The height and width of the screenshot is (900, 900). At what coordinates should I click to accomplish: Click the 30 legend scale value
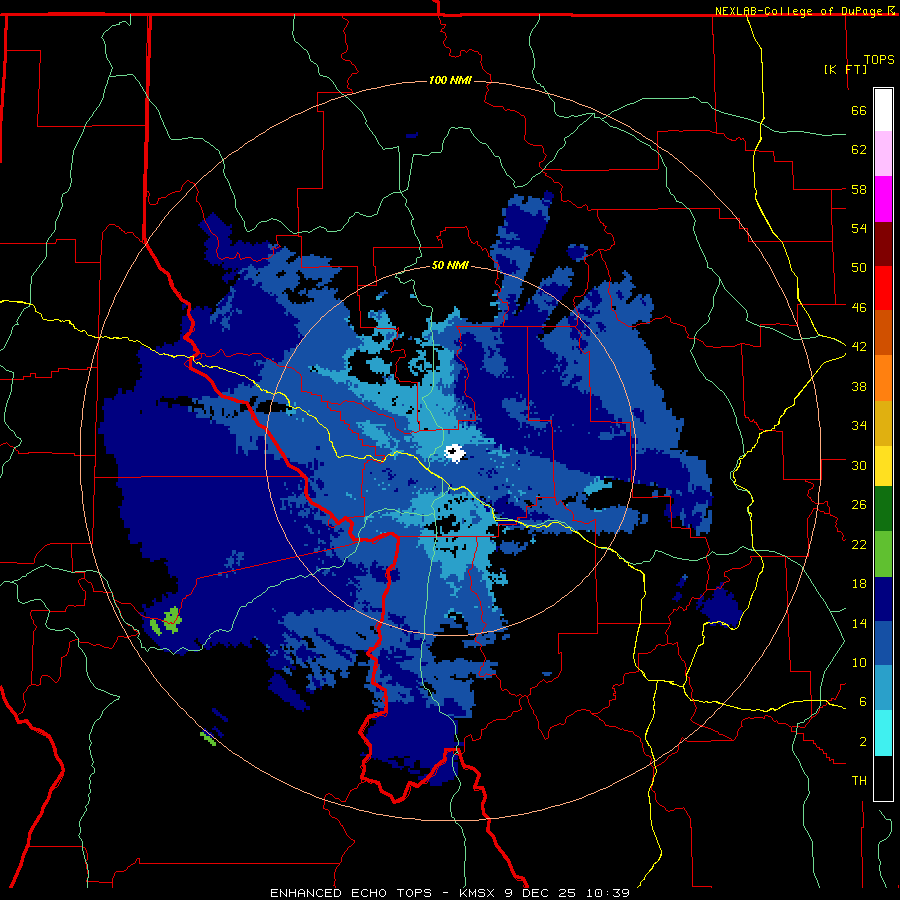point(859,465)
